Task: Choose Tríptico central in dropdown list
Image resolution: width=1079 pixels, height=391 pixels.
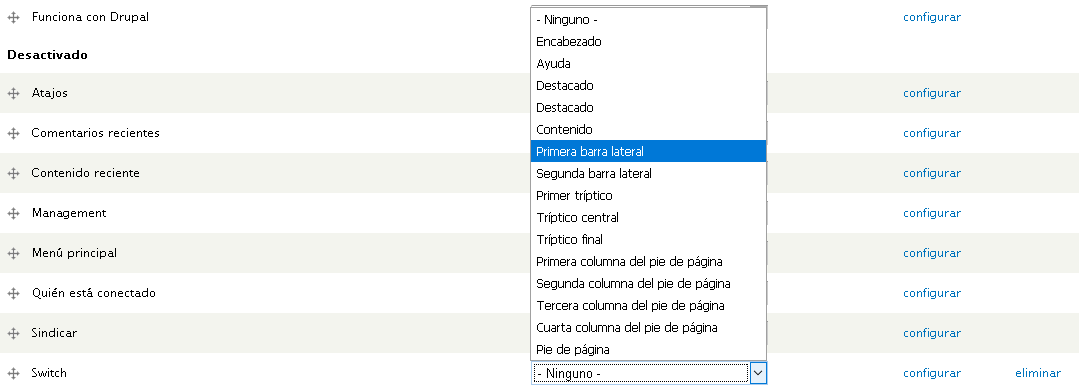Action: pyautogui.click(x=648, y=218)
